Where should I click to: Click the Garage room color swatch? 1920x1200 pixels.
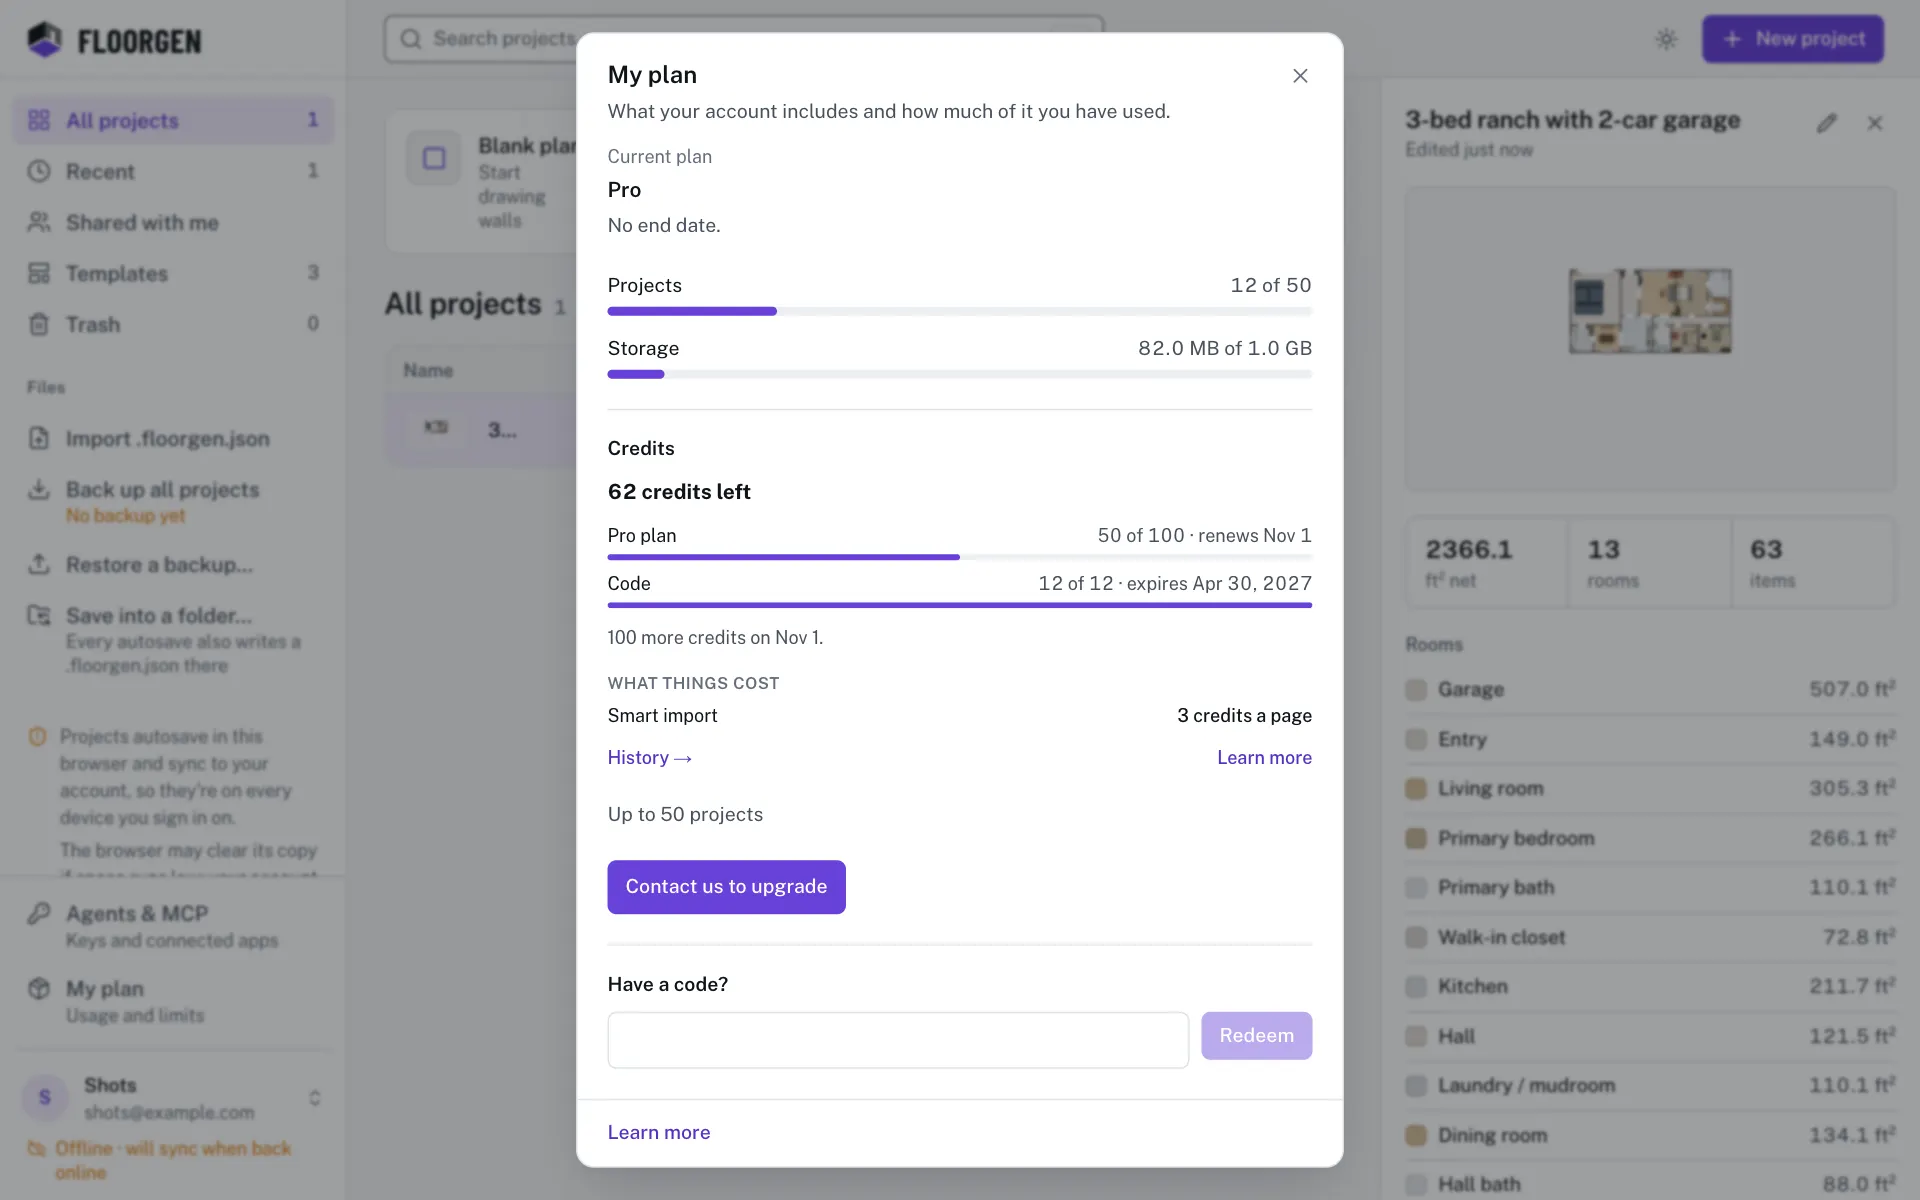[1416, 690]
